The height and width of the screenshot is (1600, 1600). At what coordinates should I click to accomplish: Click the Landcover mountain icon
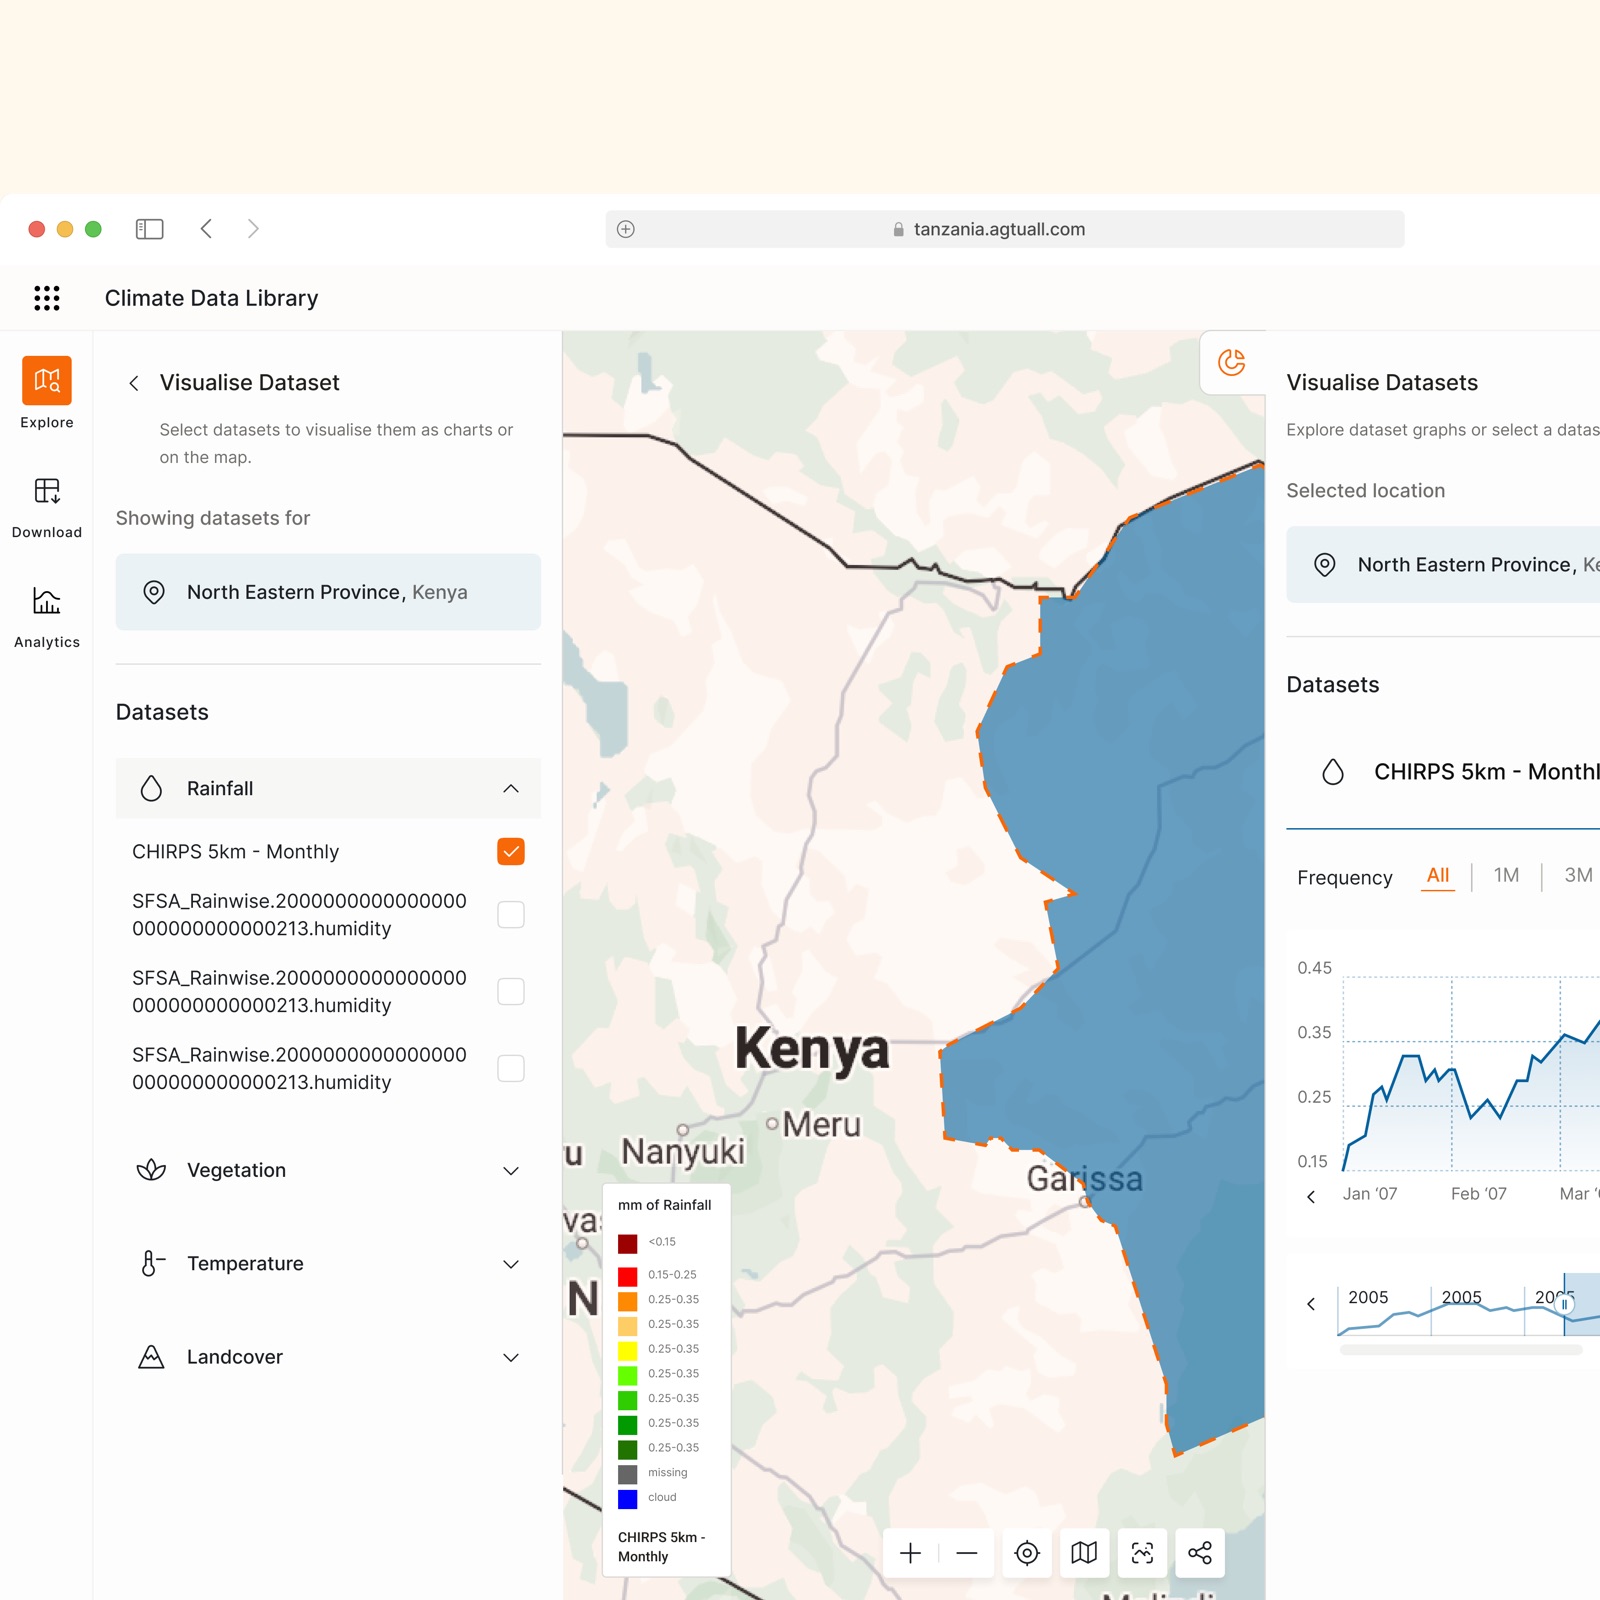pyautogui.click(x=151, y=1357)
